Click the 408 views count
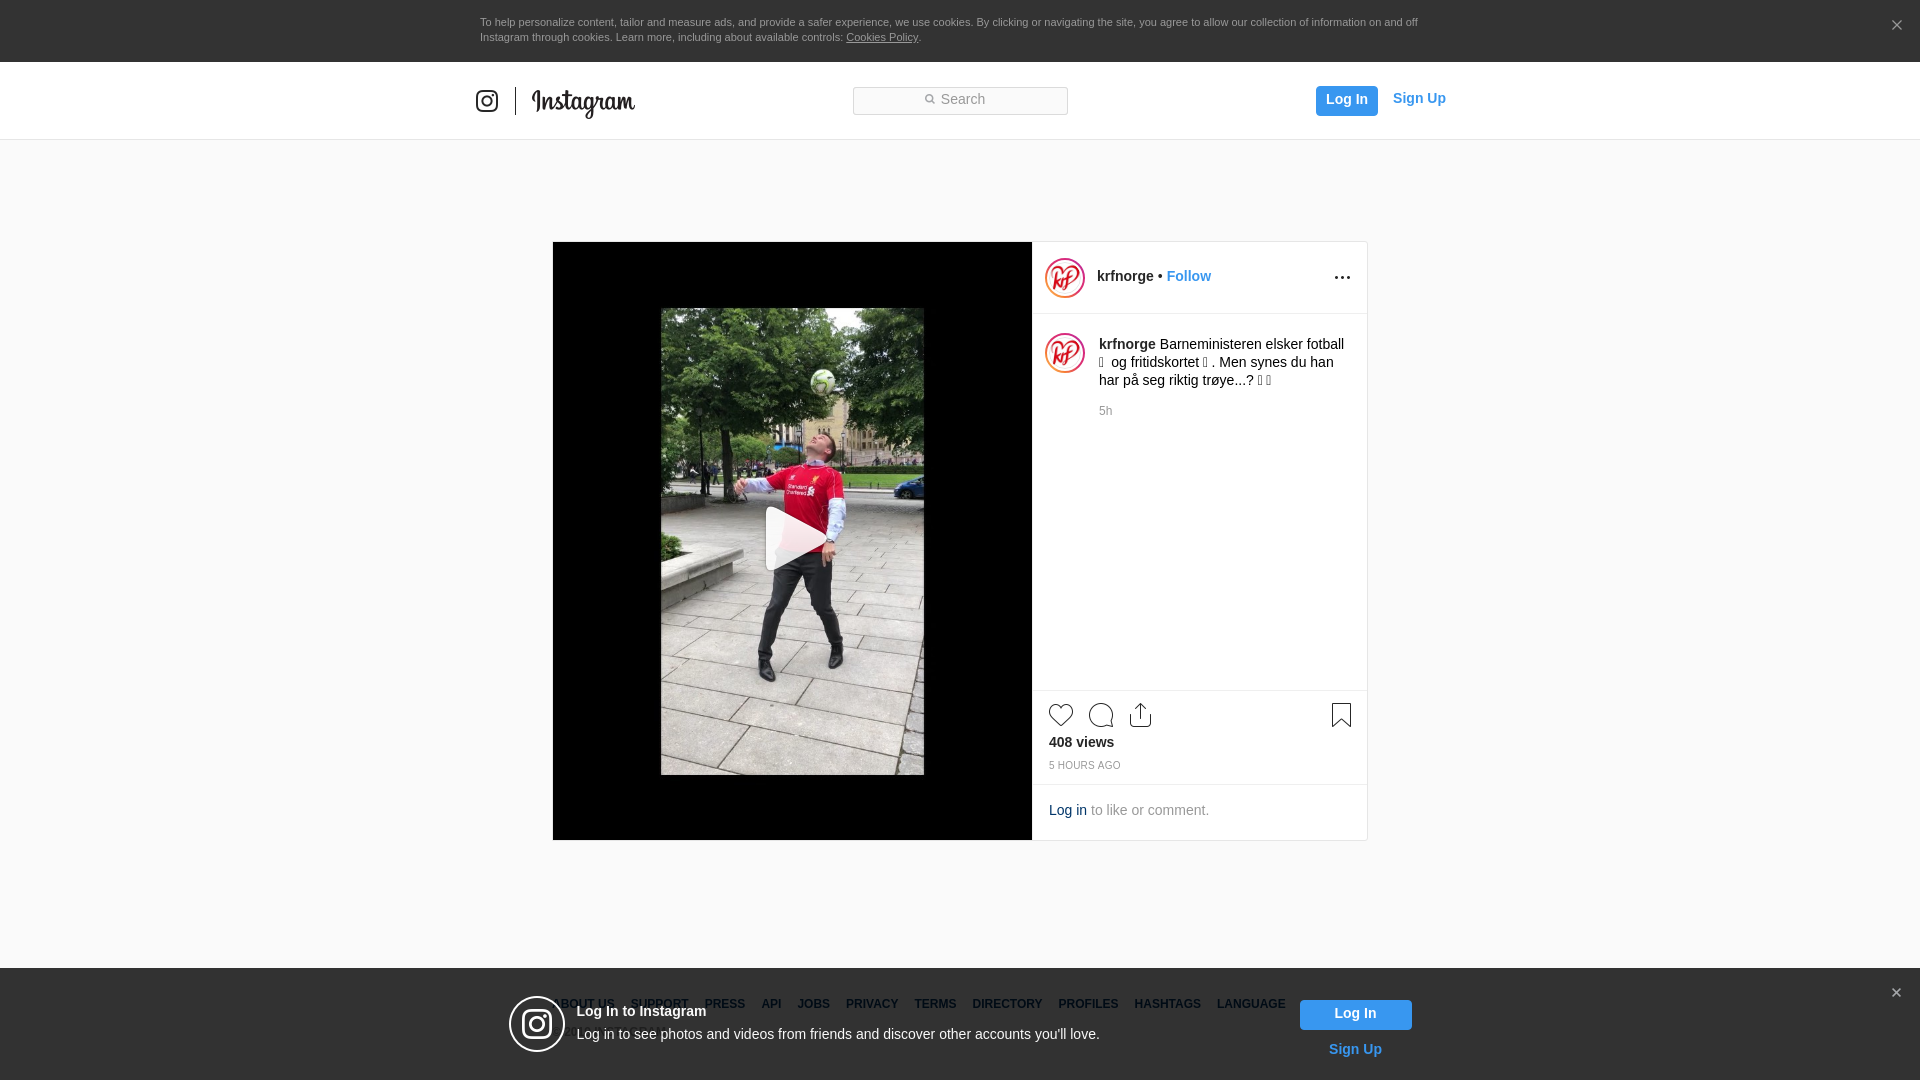1920x1080 pixels. 1081,742
